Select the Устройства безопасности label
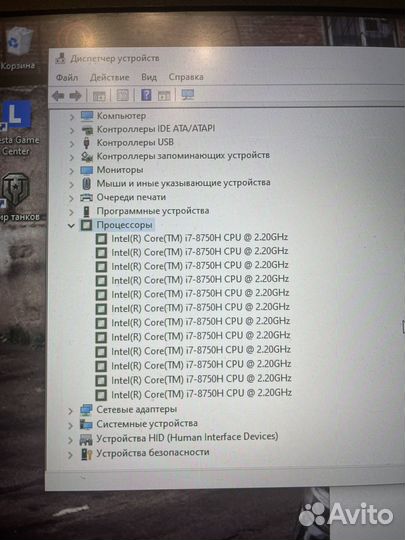This screenshot has width=405, height=540. [x=153, y=453]
